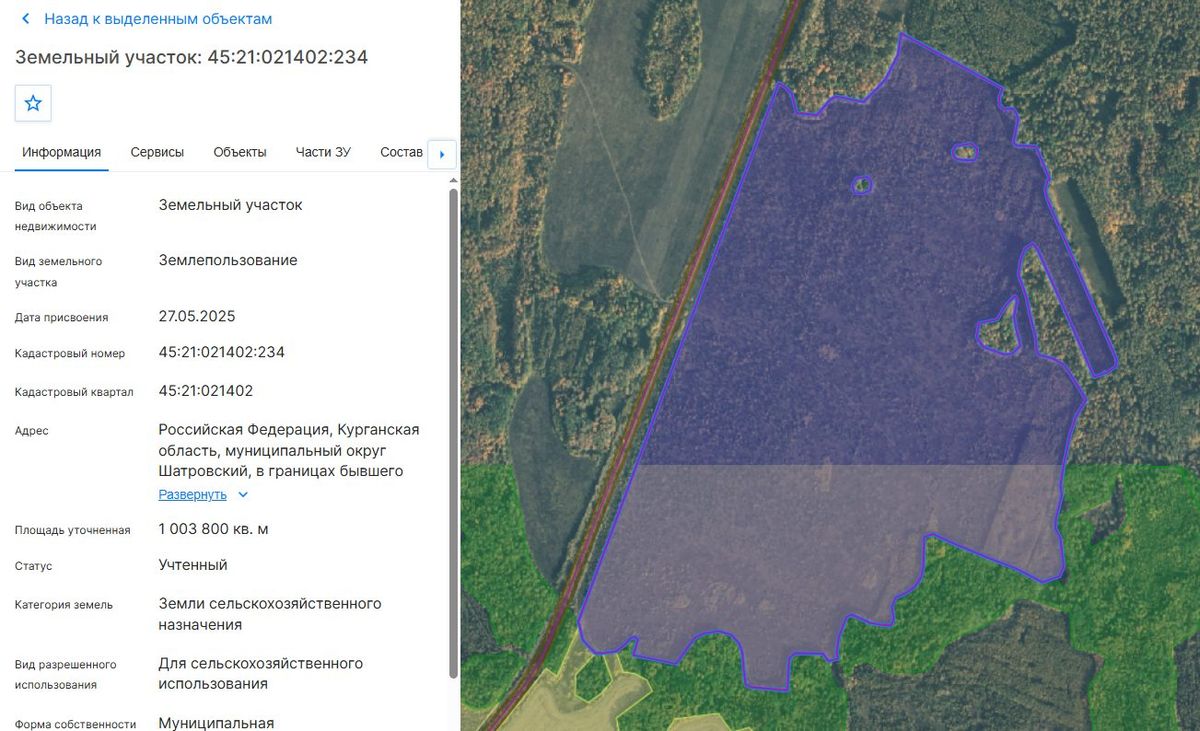
Task: Add the parcel to favorites with the star icon
Action: (33, 103)
